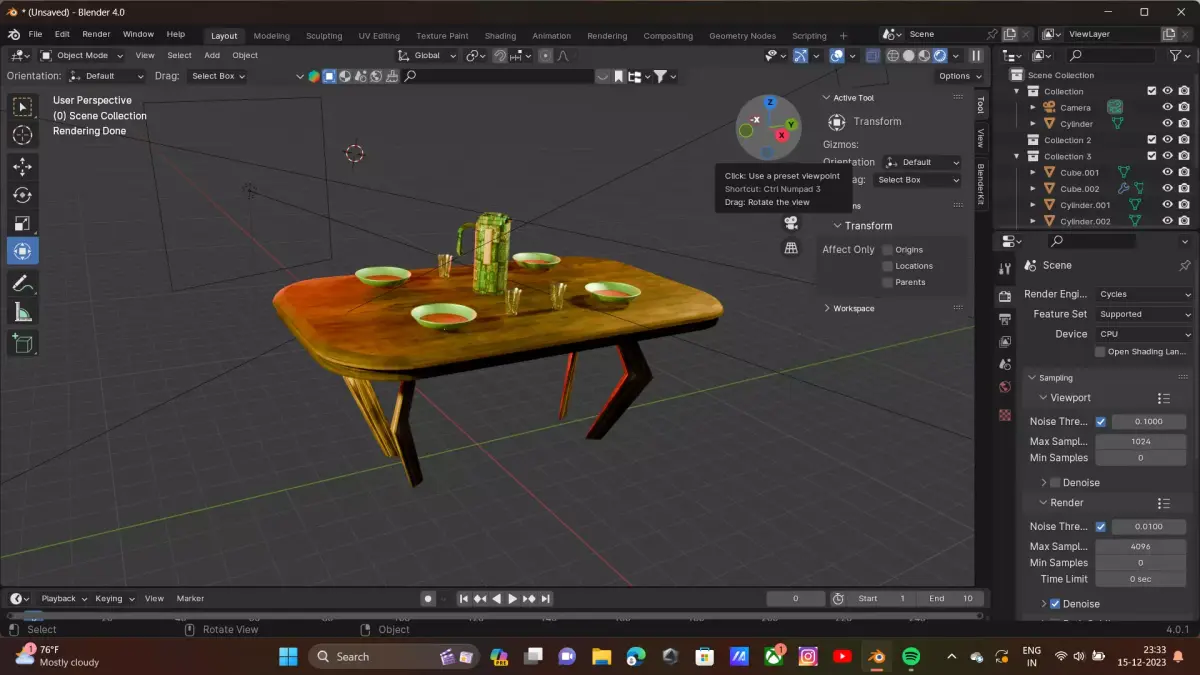Activate the Rotate tool
Viewport: 1200px width, 675px height.
pyautogui.click(x=22, y=196)
